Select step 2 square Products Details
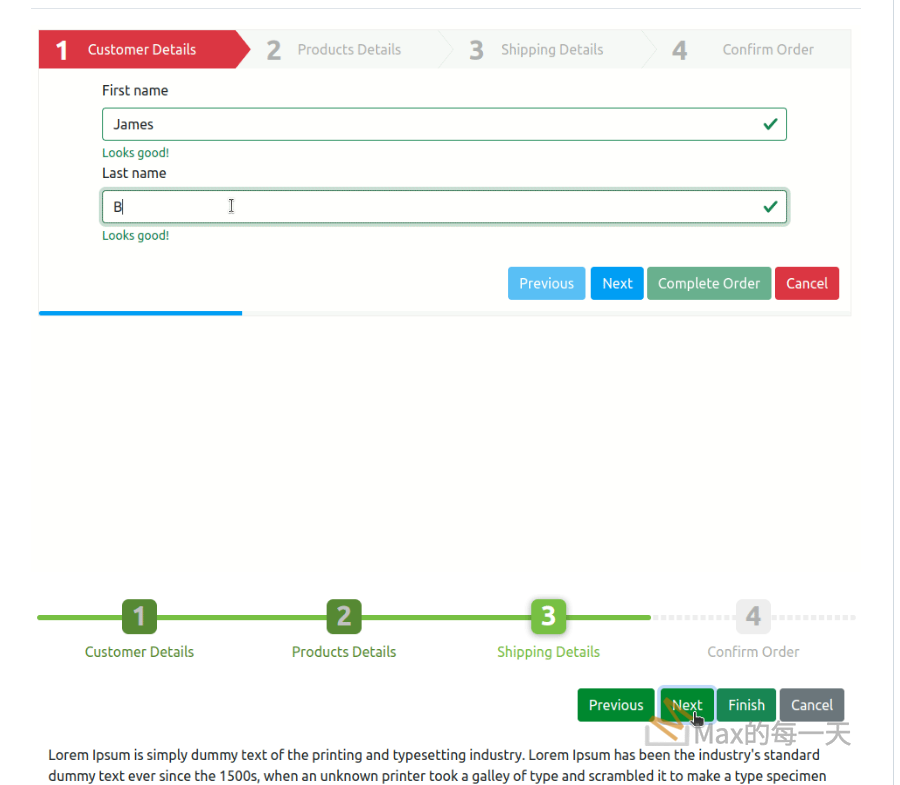The width and height of the screenshot is (900, 785). point(344,617)
